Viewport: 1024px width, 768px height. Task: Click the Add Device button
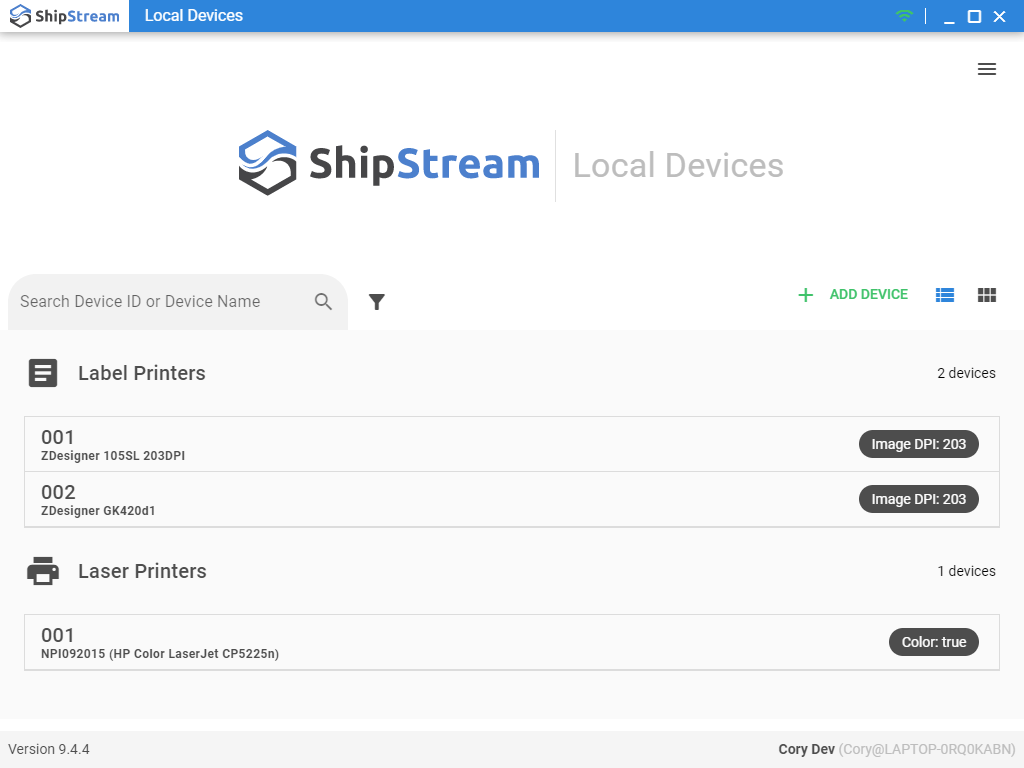[x=868, y=295]
